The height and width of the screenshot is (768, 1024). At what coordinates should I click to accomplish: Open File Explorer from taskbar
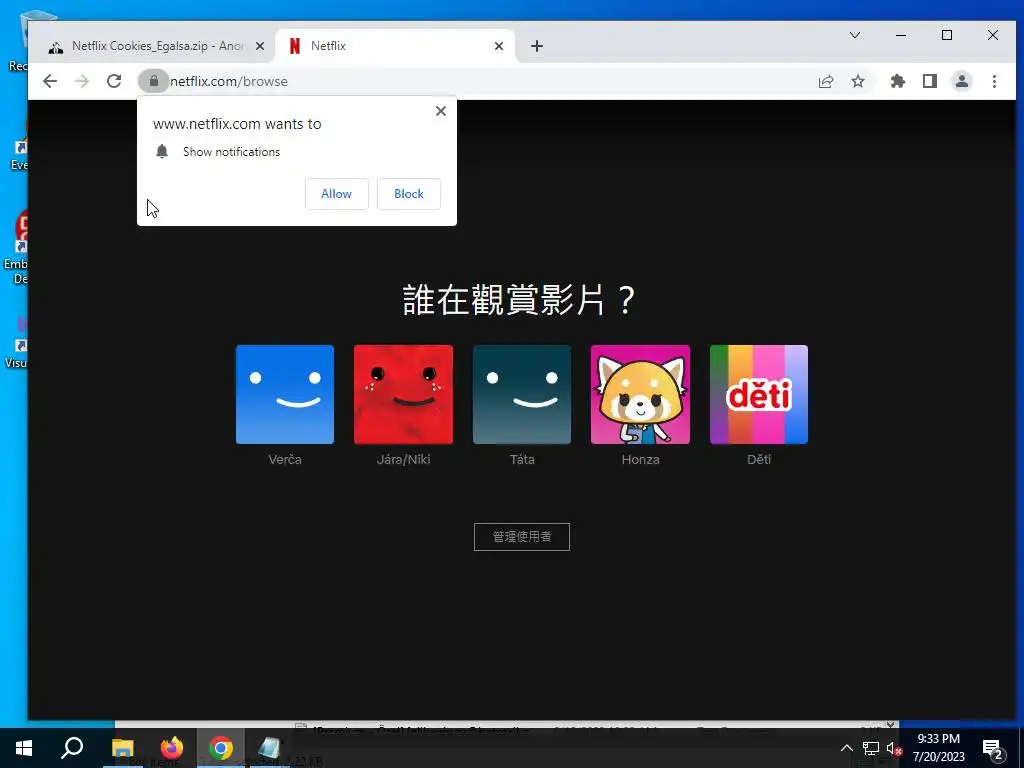tap(123, 748)
